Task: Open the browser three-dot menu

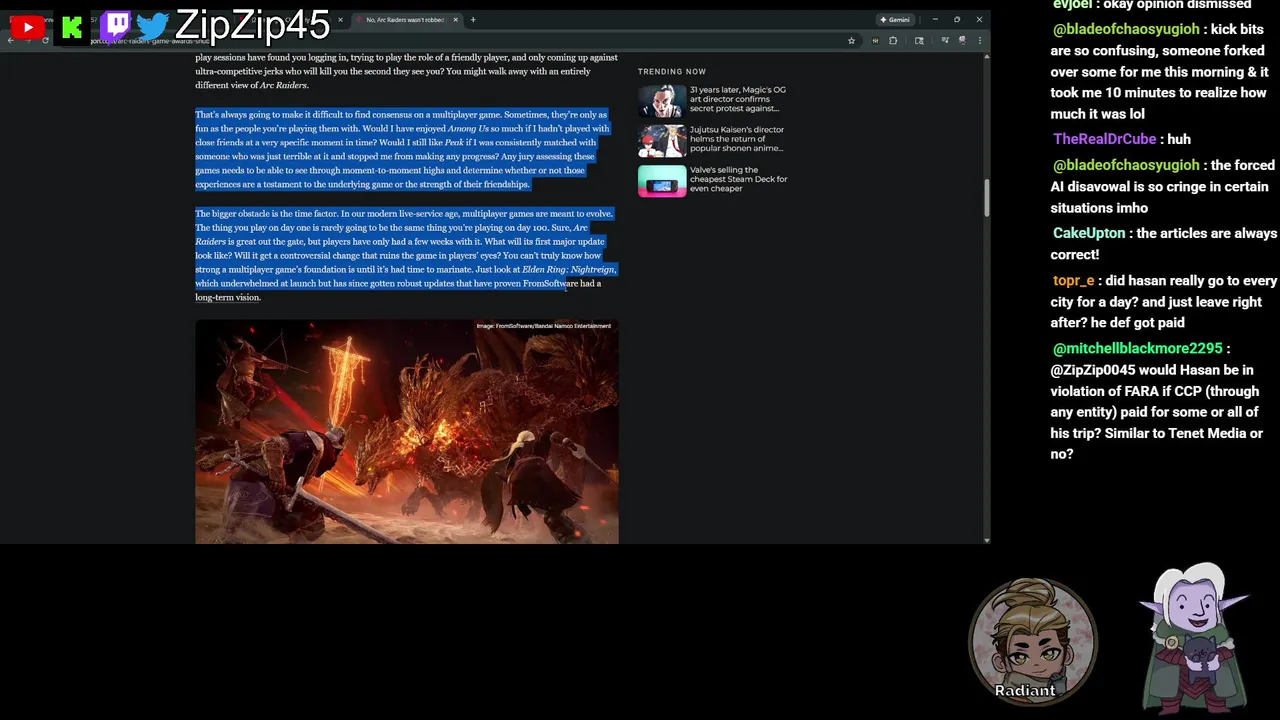Action: click(980, 41)
